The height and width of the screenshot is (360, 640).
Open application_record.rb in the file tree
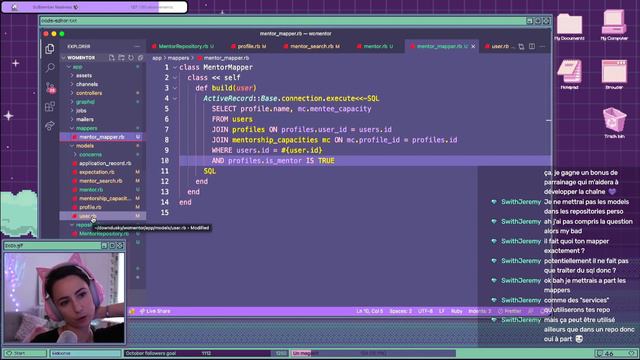pos(102,163)
